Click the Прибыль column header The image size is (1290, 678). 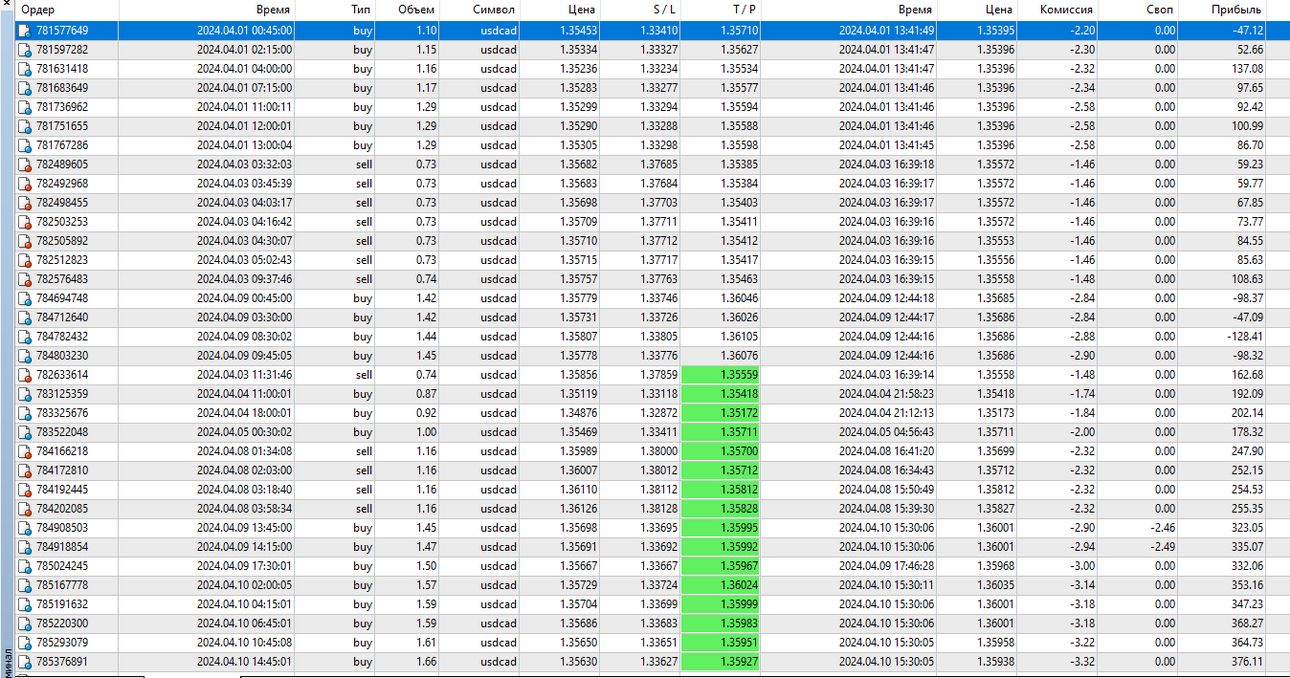(x=1235, y=10)
